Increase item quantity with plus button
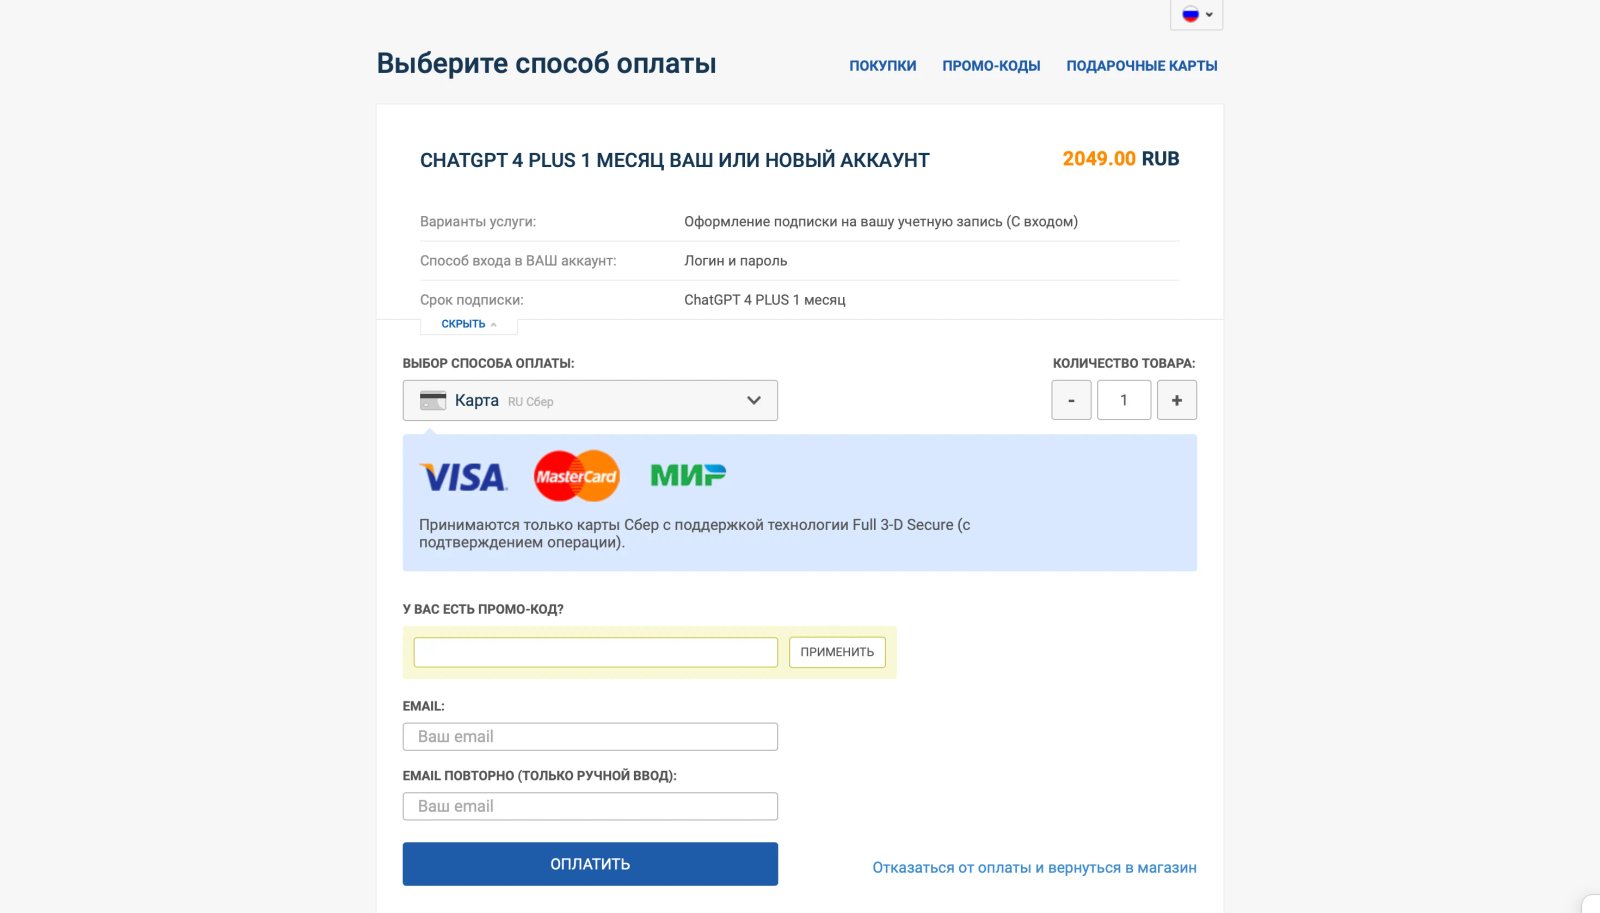Image resolution: width=1600 pixels, height=913 pixels. [1177, 399]
